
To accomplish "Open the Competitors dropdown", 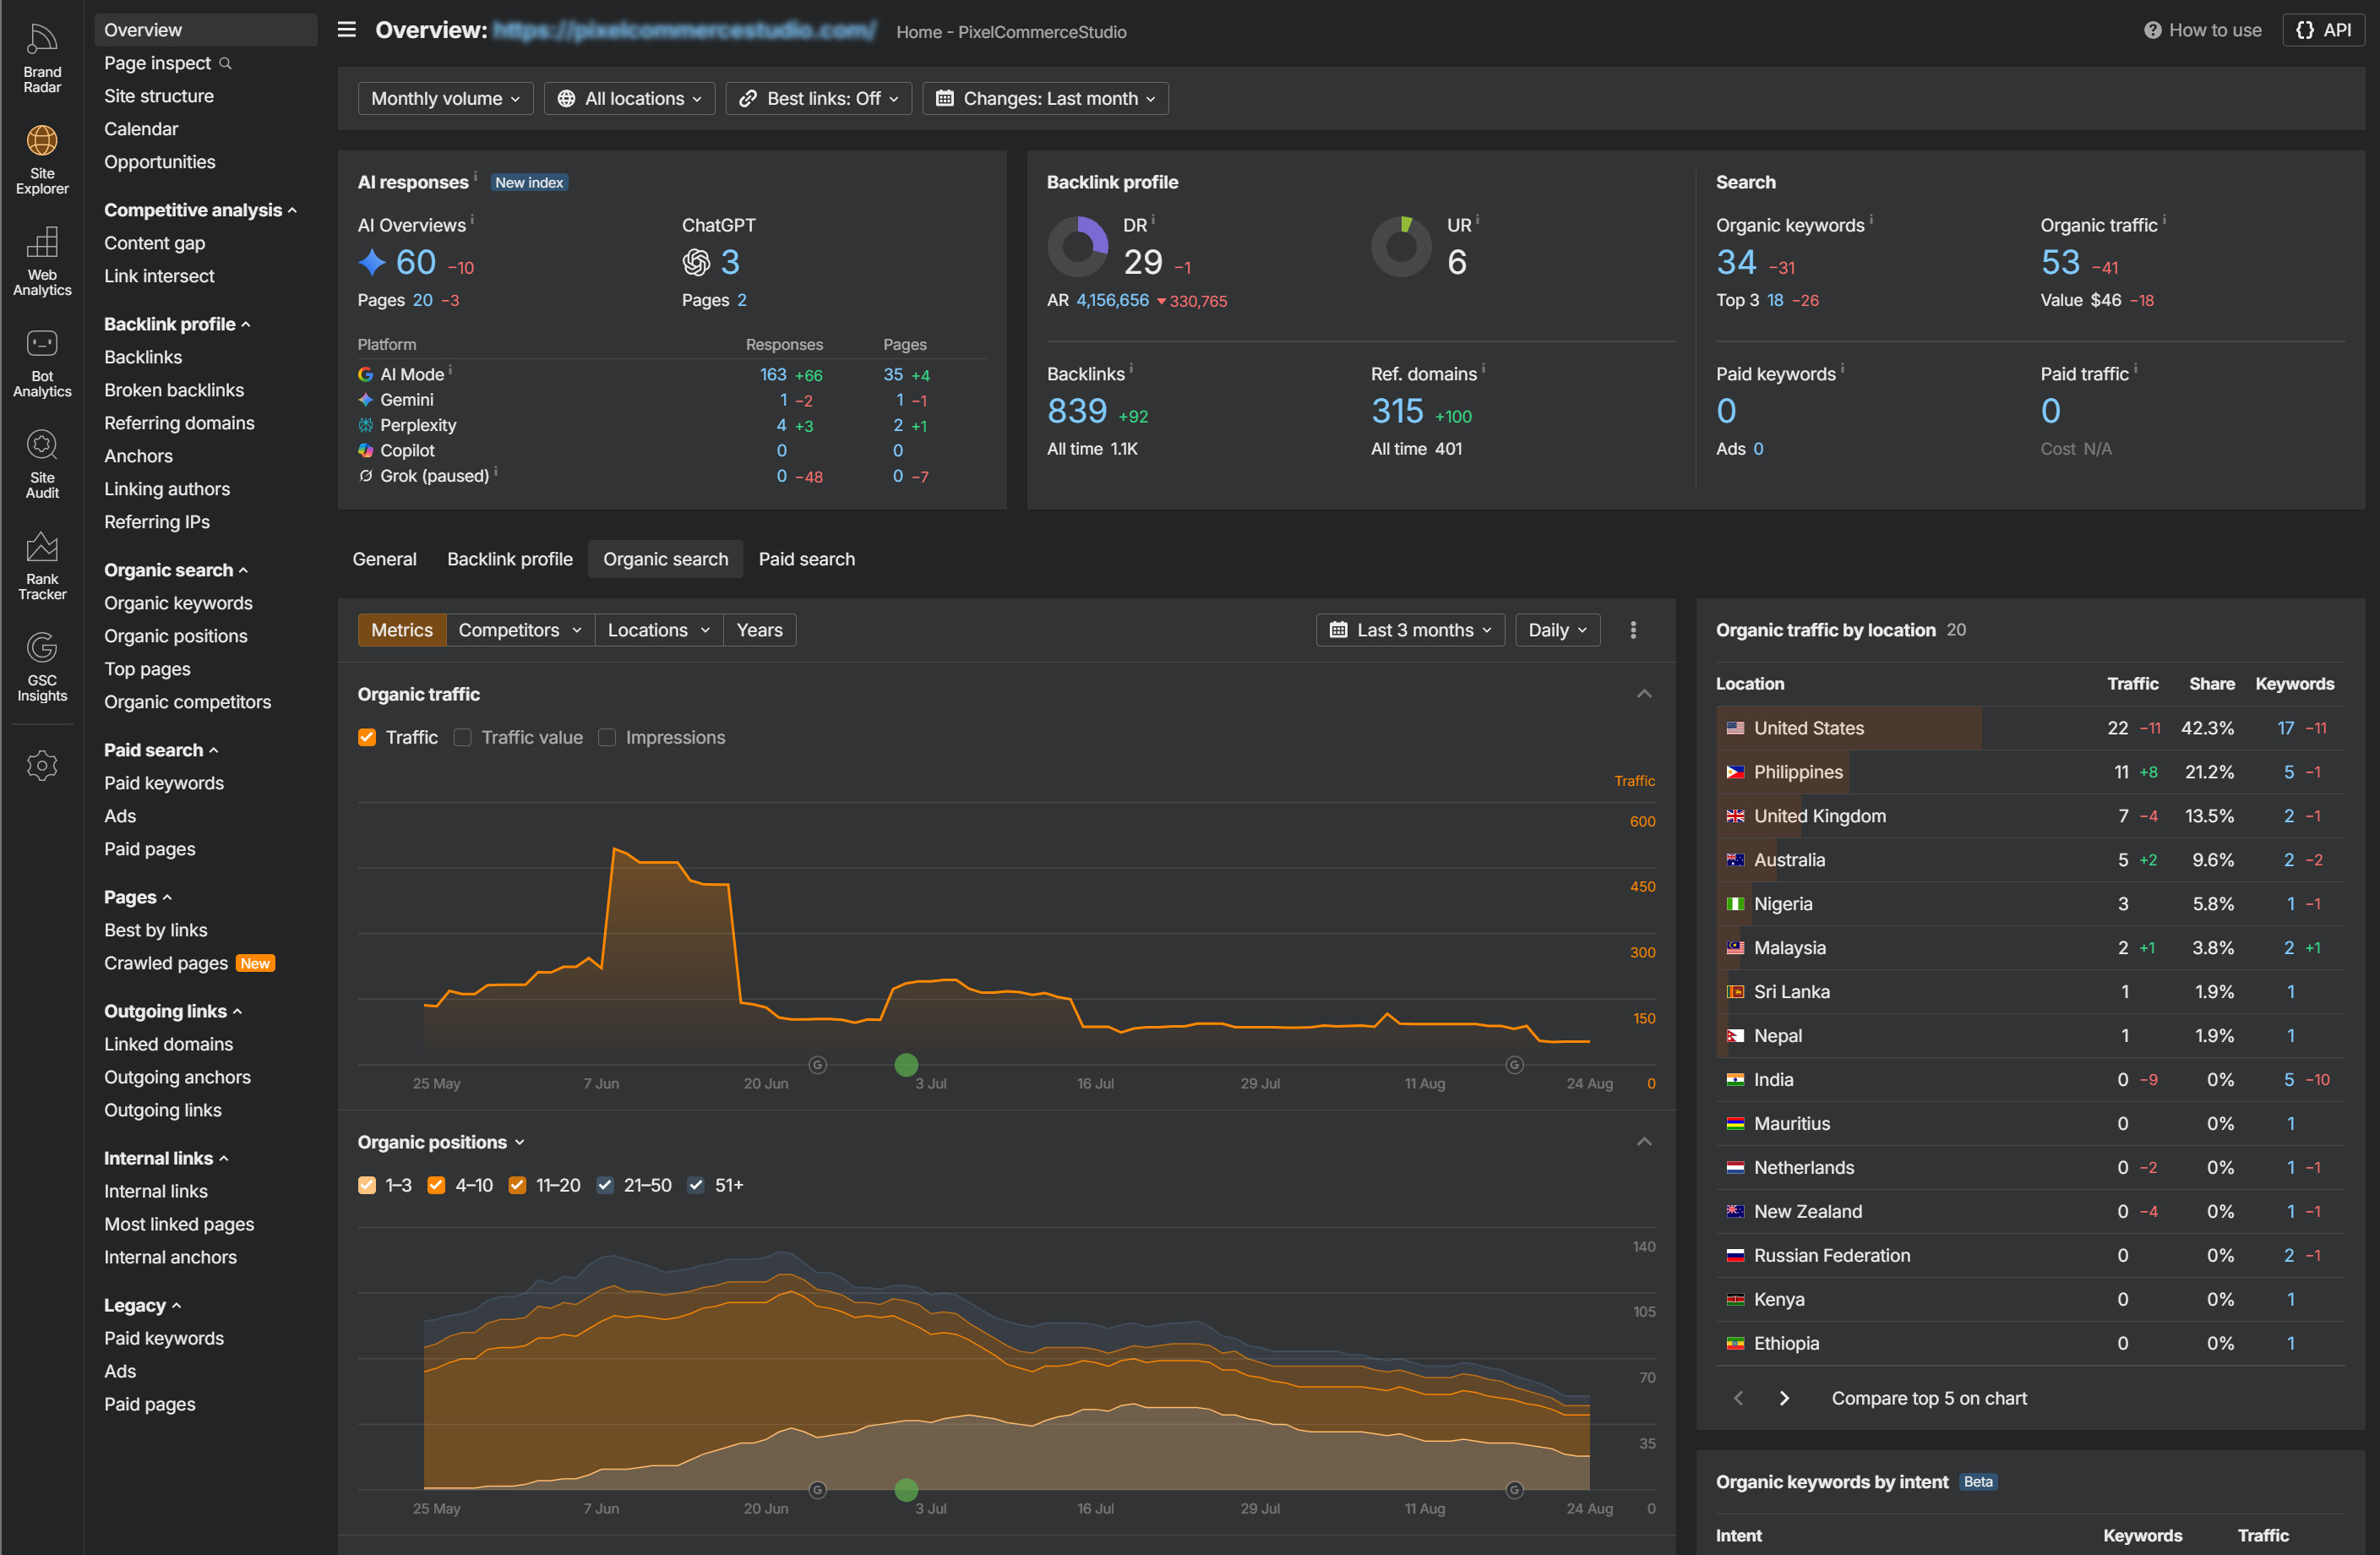I will point(520,630).
